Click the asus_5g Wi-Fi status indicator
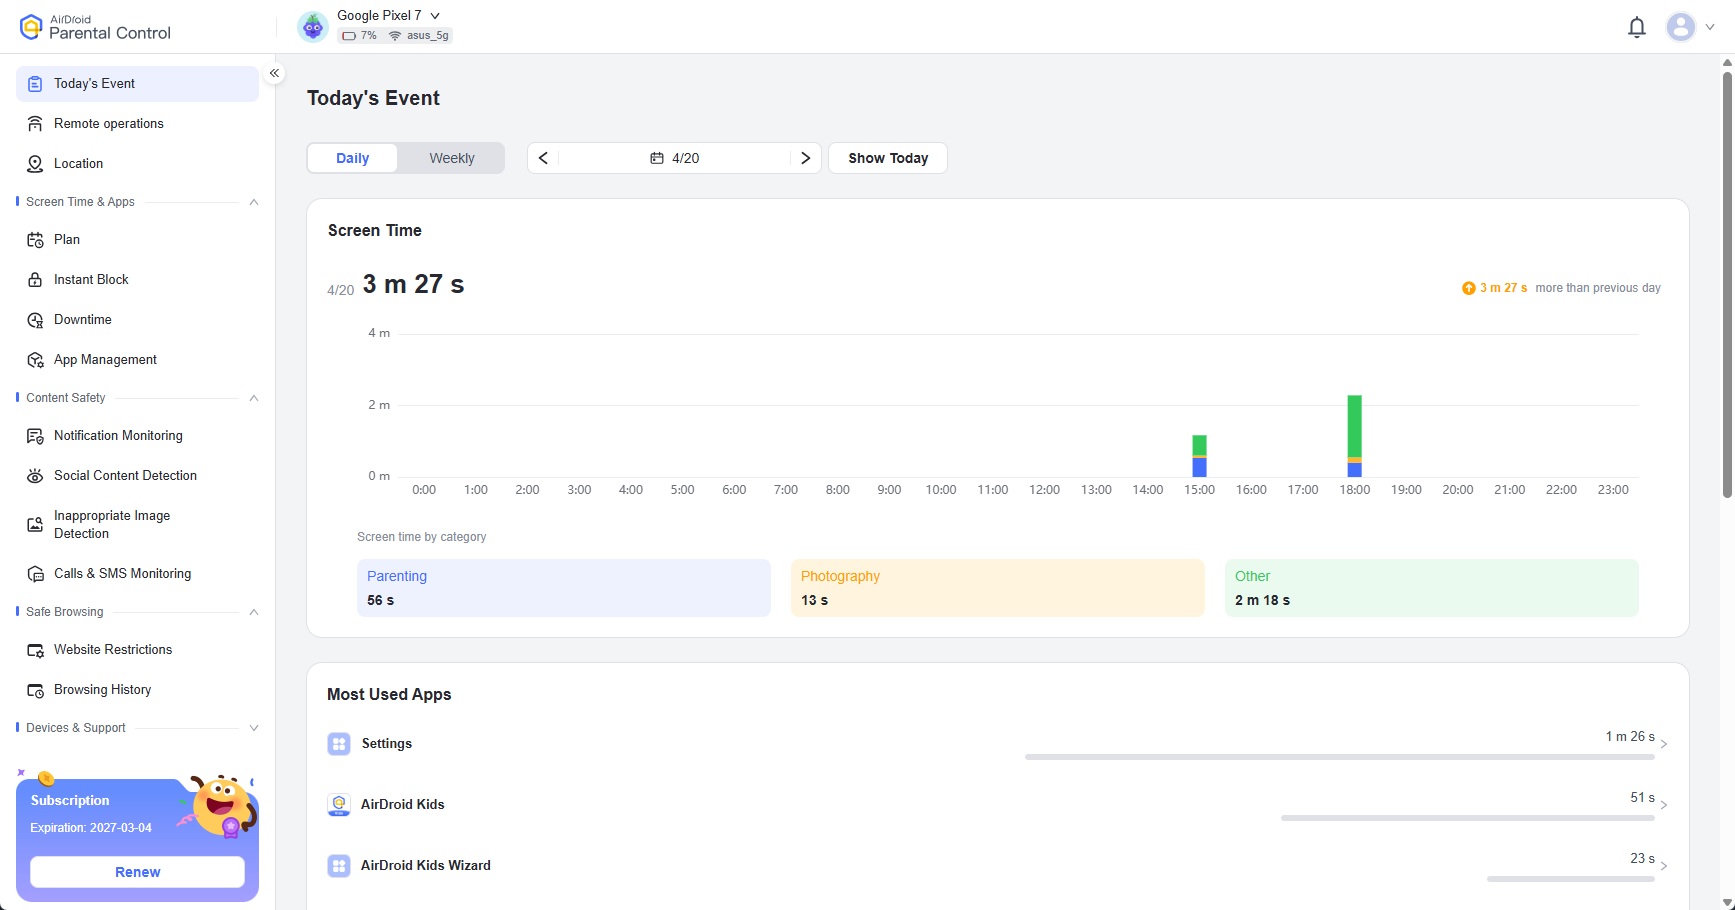Viewport: 1735px width, 910px height. [x=419, y=35]
